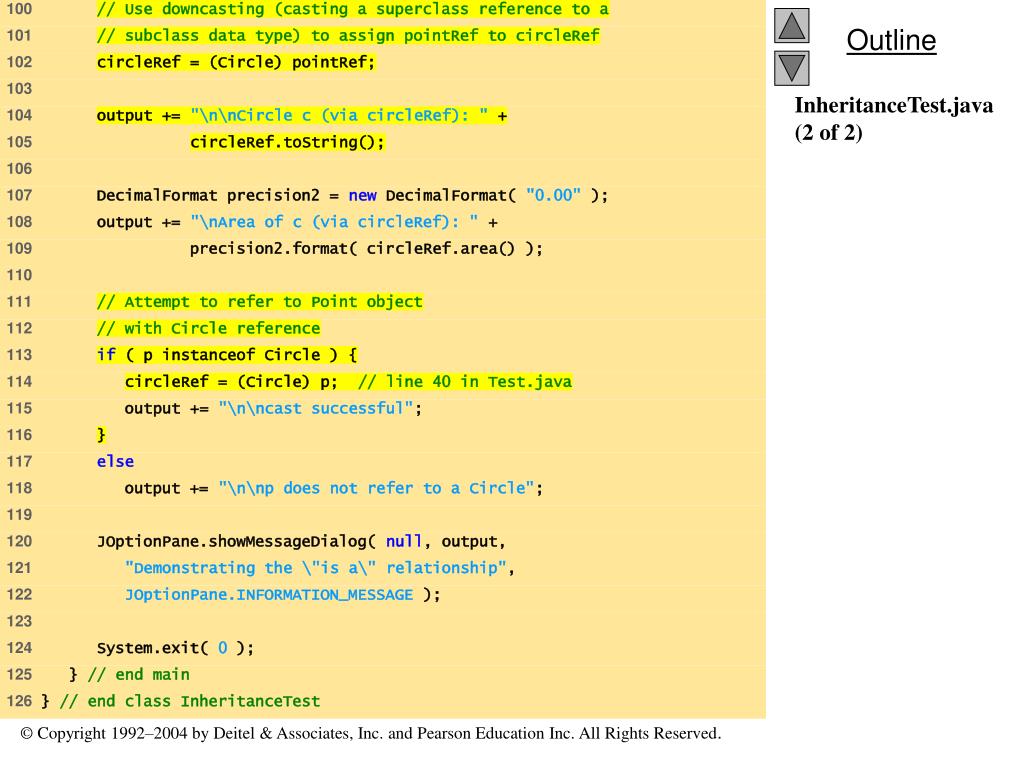Click "p does not refer to a Circle" string
Image resolution: width=1024 pixels, height=768 pixels.
tap(376, 488)
